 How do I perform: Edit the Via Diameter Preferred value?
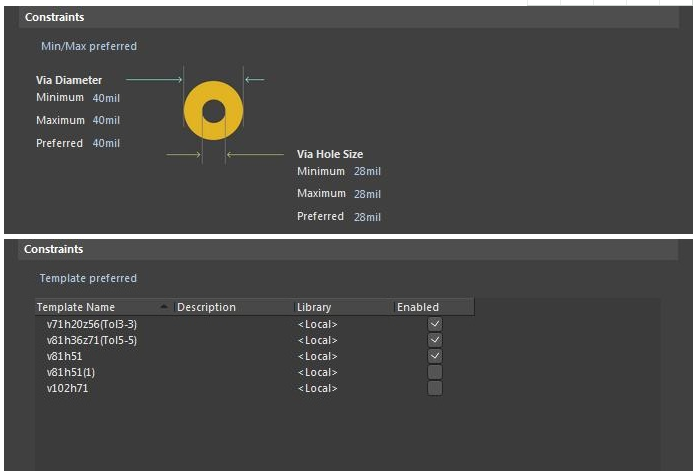(x=106, y=143)
